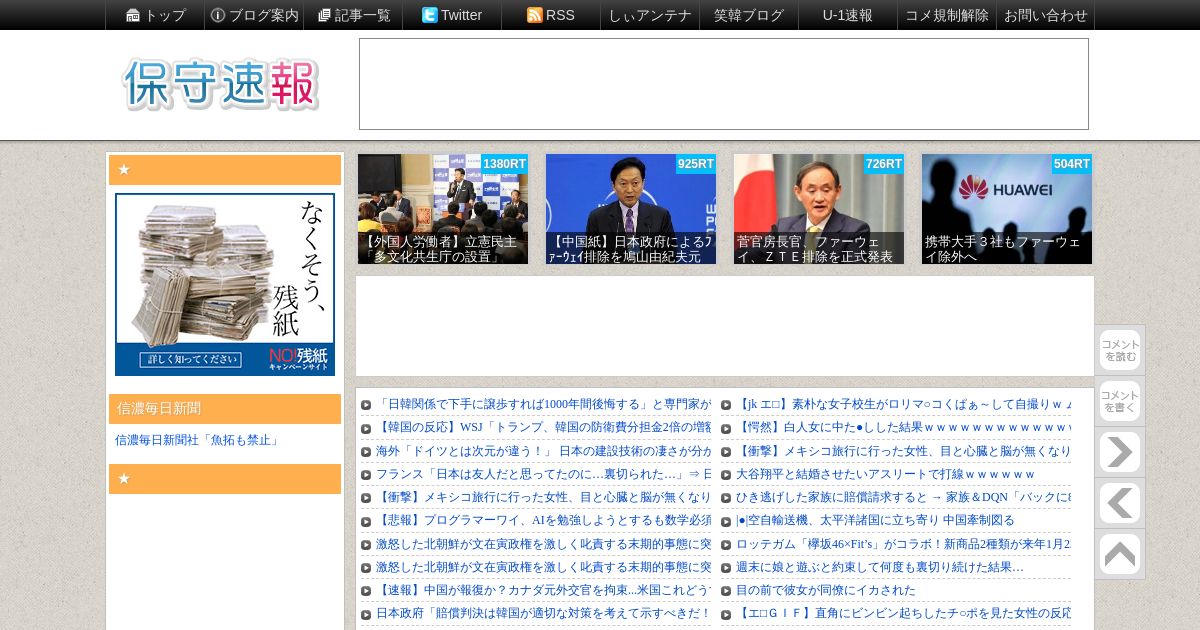The width and height of the screenshot is (1200, 630).
Task: Click the なくそう、残紙 banner image
Action: tap(225, 284)
